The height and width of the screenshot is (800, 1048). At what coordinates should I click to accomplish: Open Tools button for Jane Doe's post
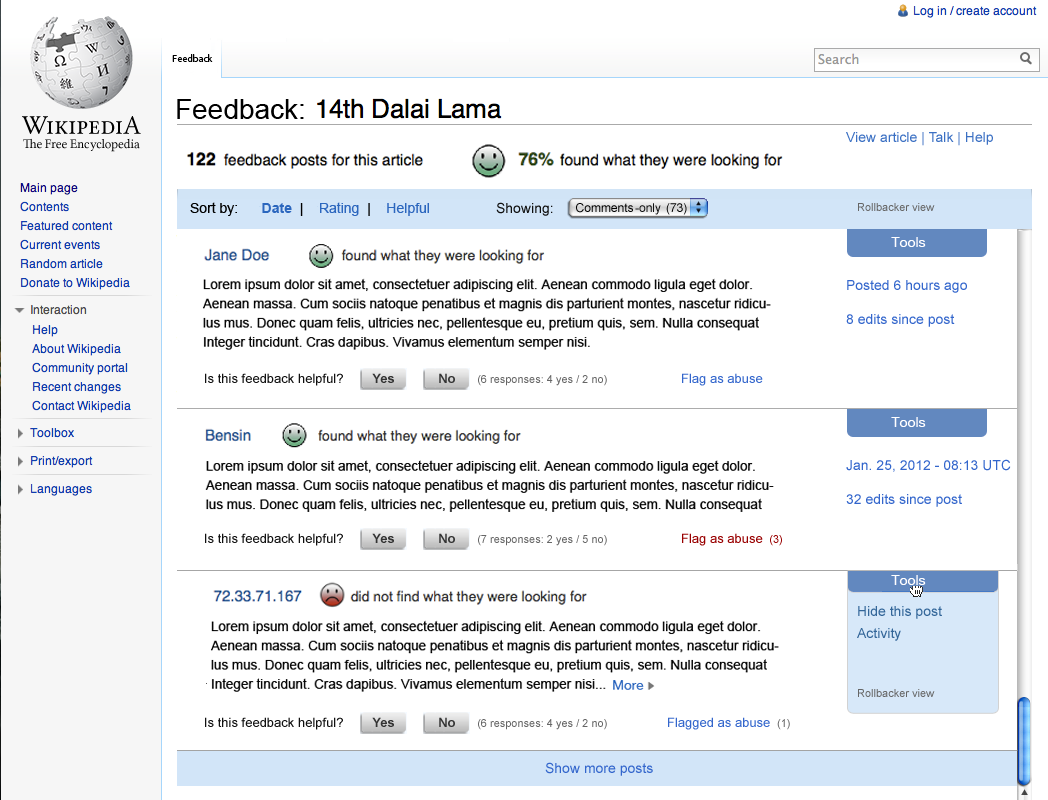point(916,243)
